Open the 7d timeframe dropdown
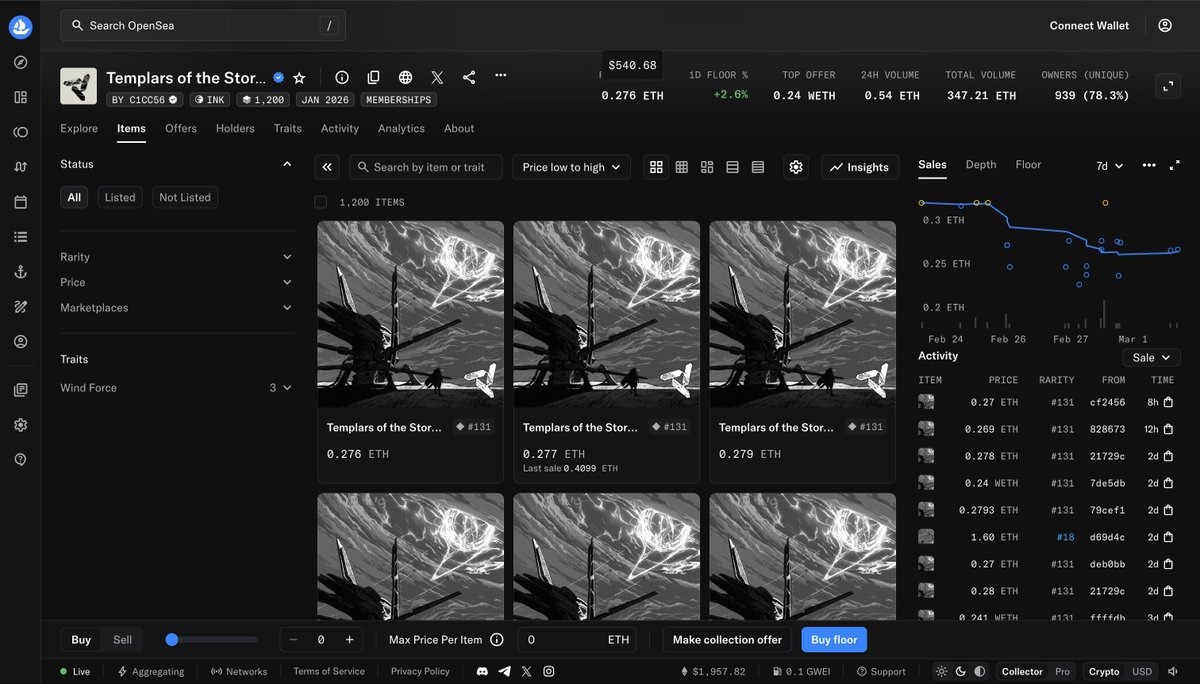The width and height of the screenshot is (1200, 684). coord(1110,166)
